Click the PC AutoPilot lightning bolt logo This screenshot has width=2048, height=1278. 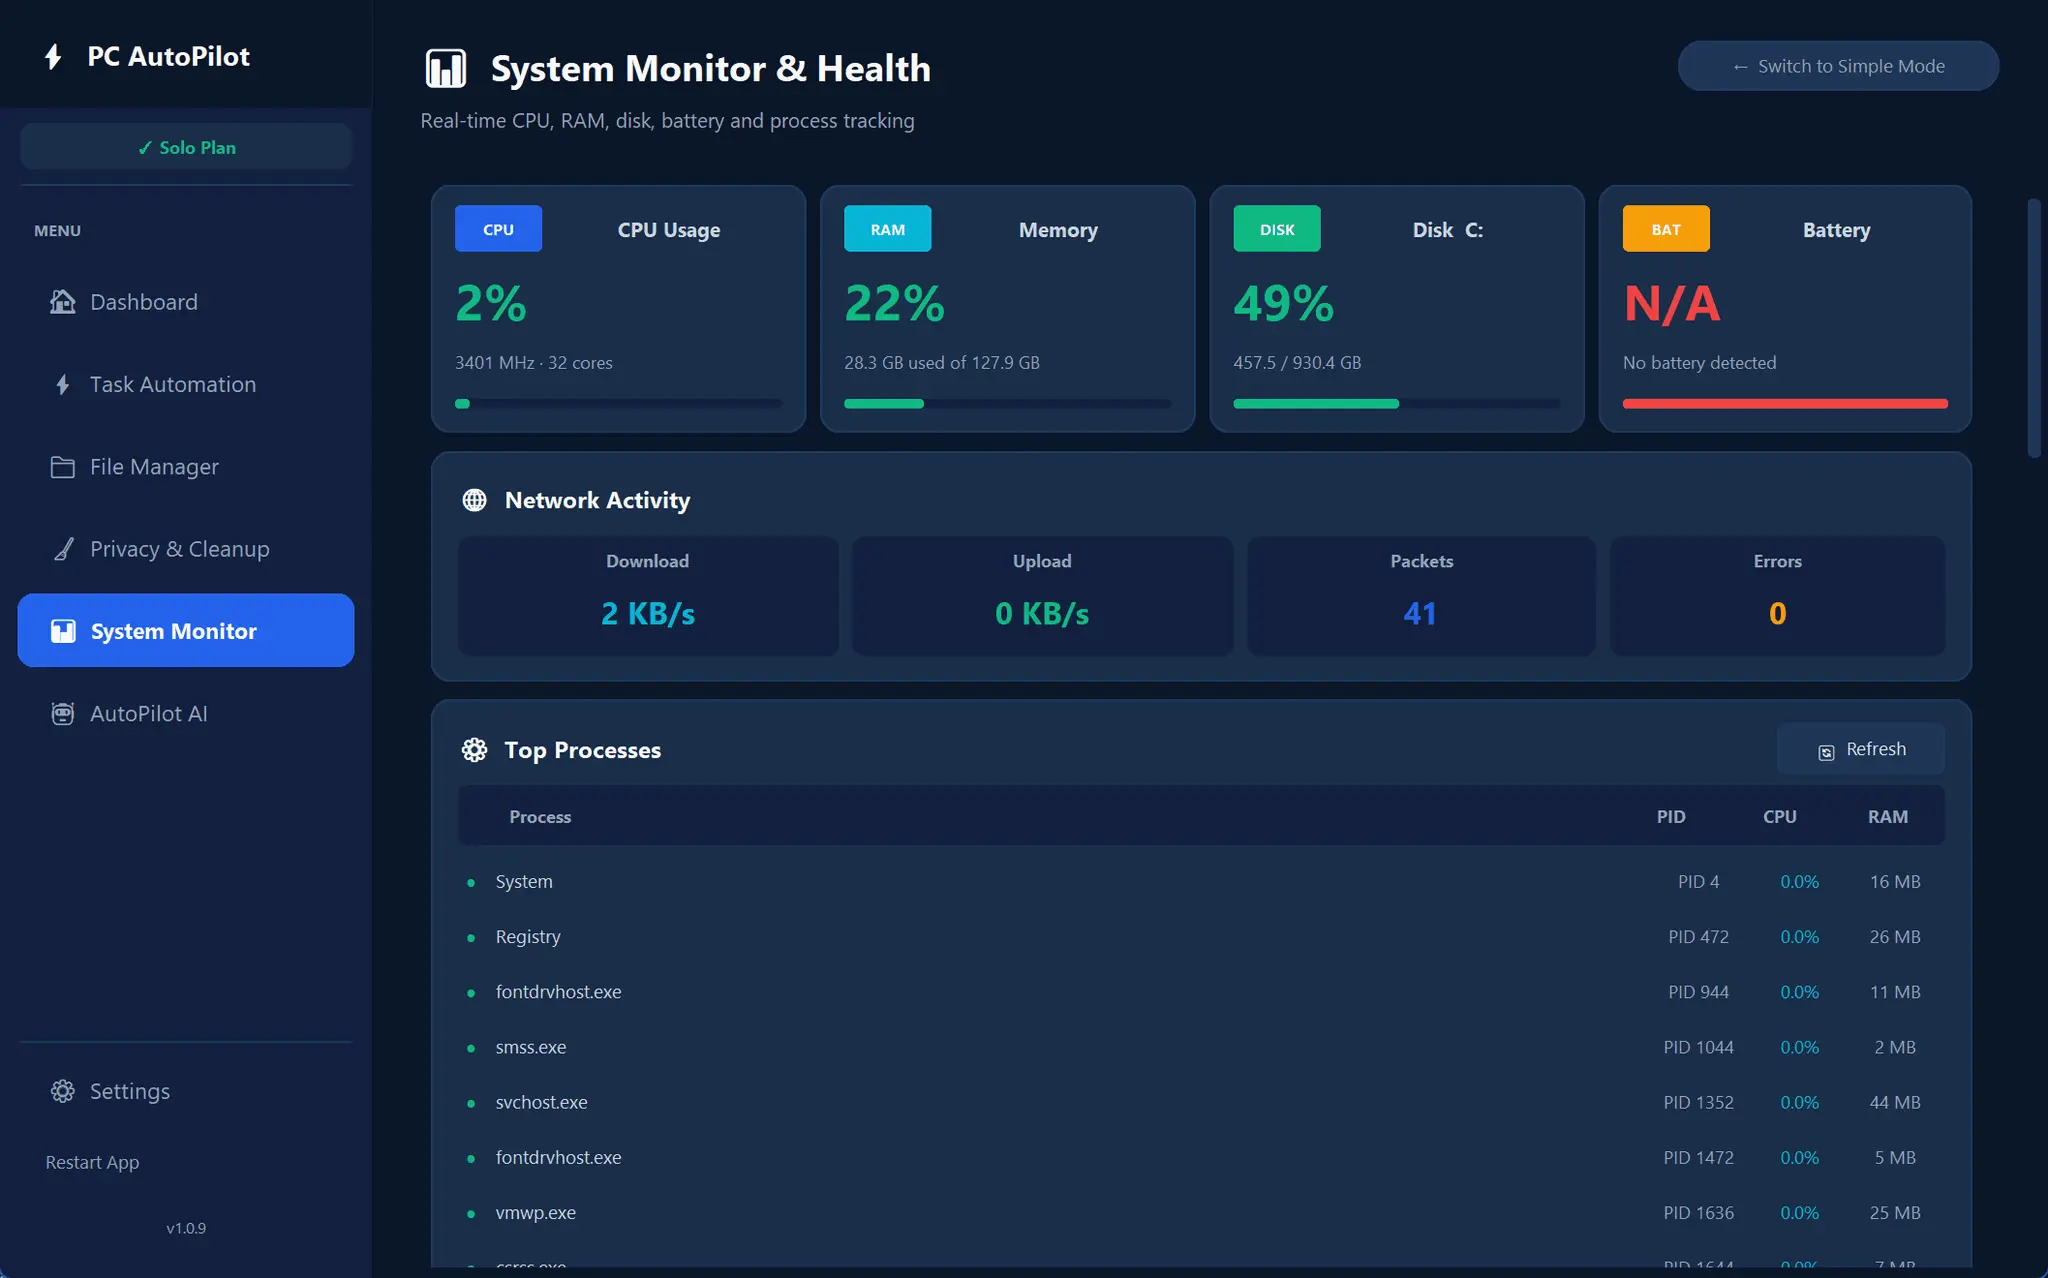click(x=54, y=57)
